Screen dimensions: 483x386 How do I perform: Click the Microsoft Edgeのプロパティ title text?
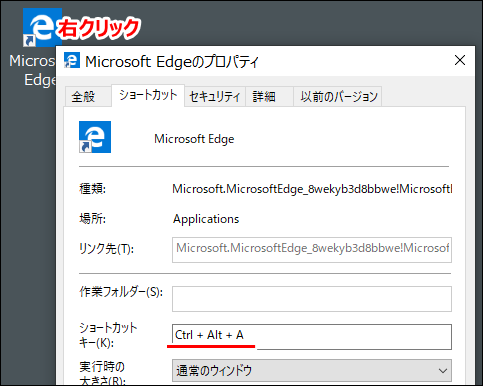[172, 62]
